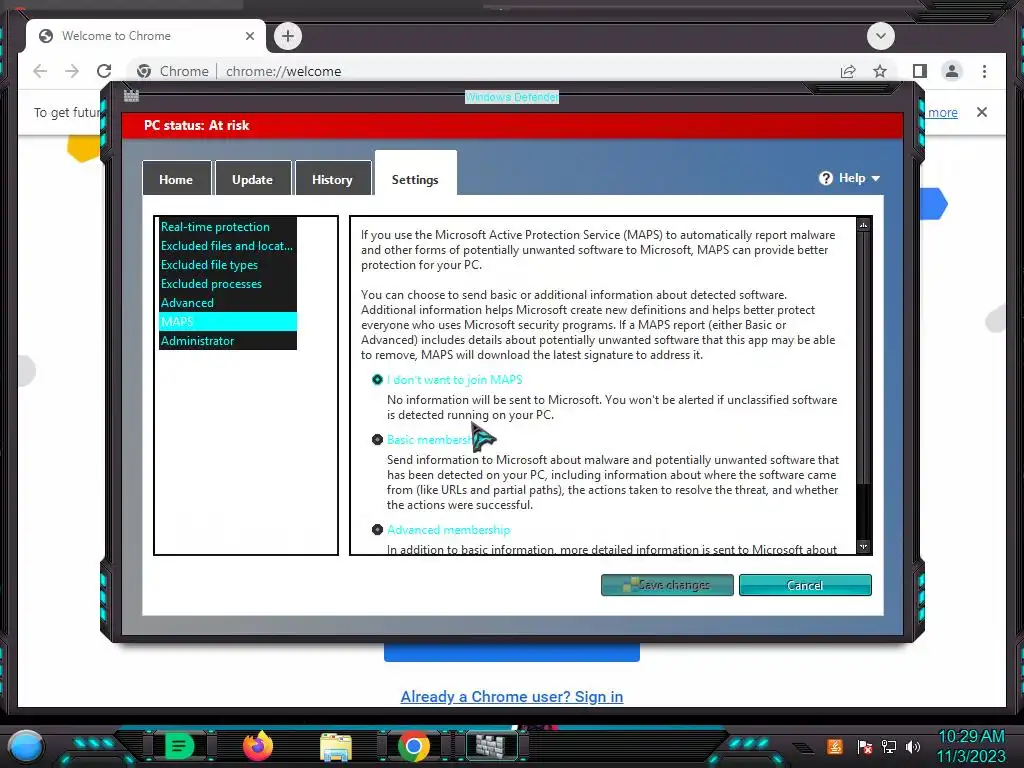This screenshot has height=768, width=1024.
Task: Go back in Chrome
Action: click(x=40, y=71)
